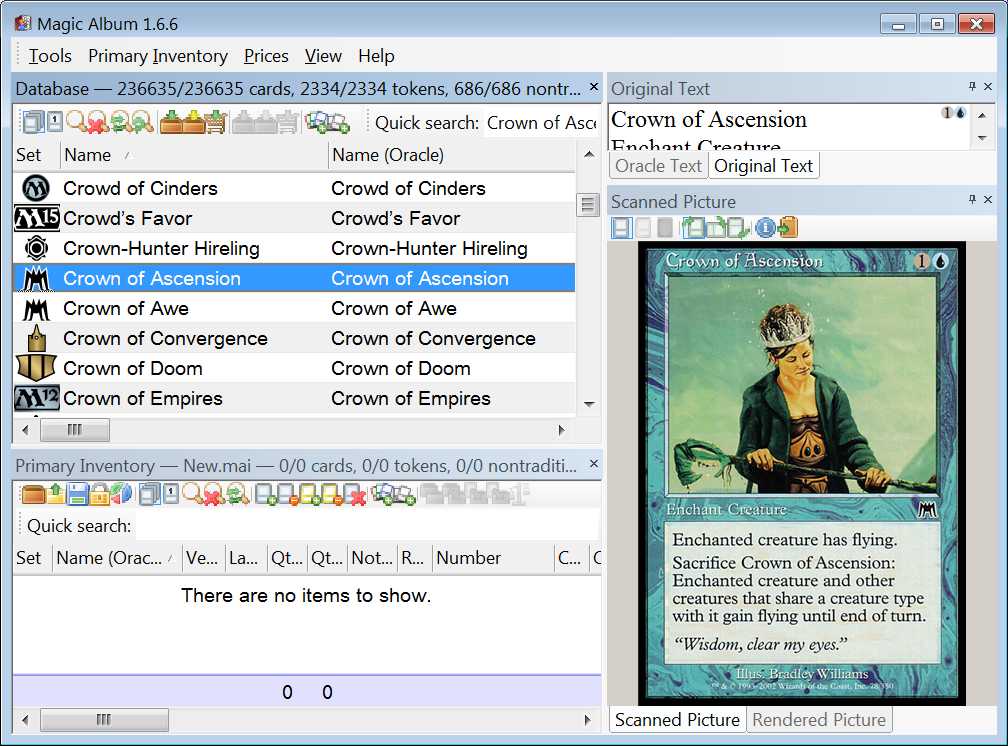The width and height of the screenshot is (1008, 746).
Task: Click the gray card with green plus icon
Action: tap(266, 494)
